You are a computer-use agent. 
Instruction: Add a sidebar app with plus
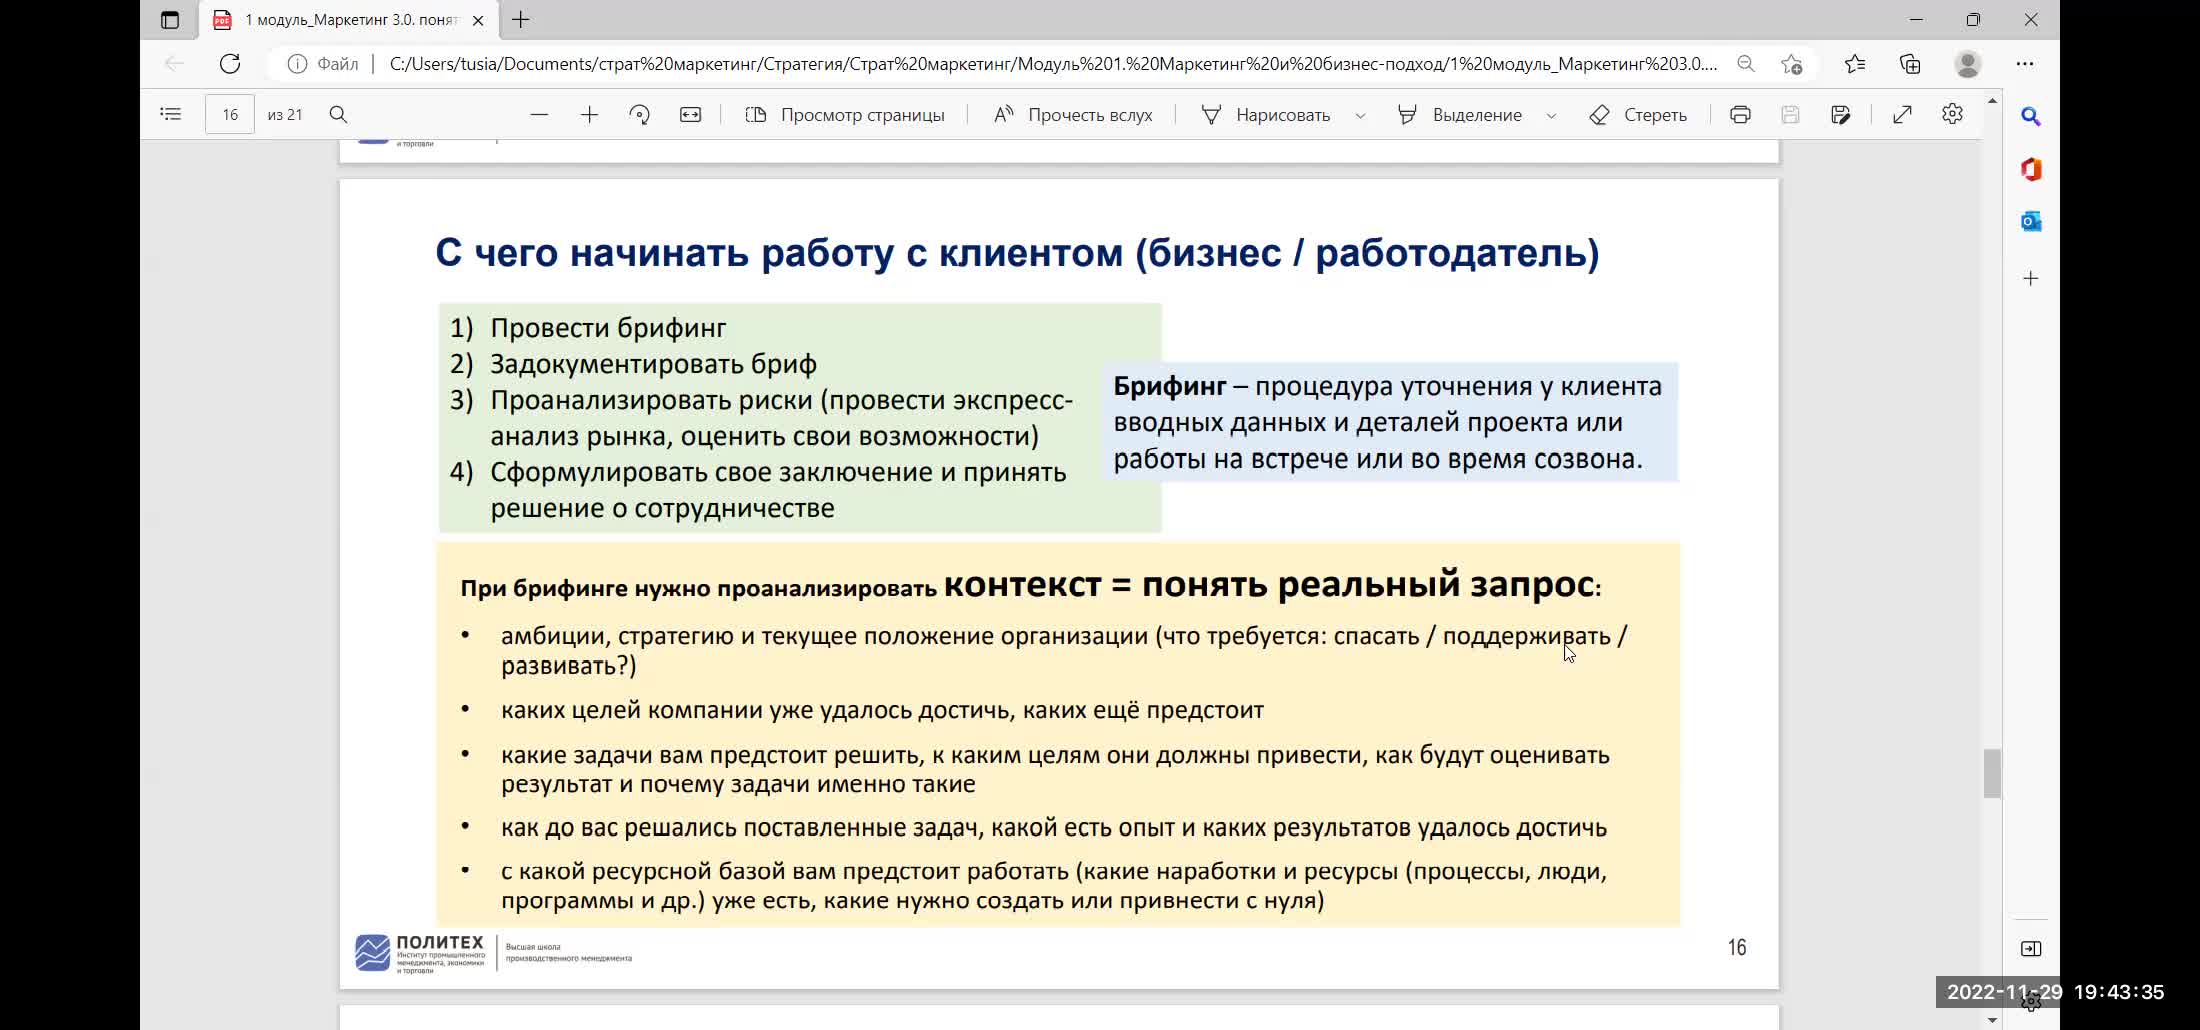pos(2031,278)
